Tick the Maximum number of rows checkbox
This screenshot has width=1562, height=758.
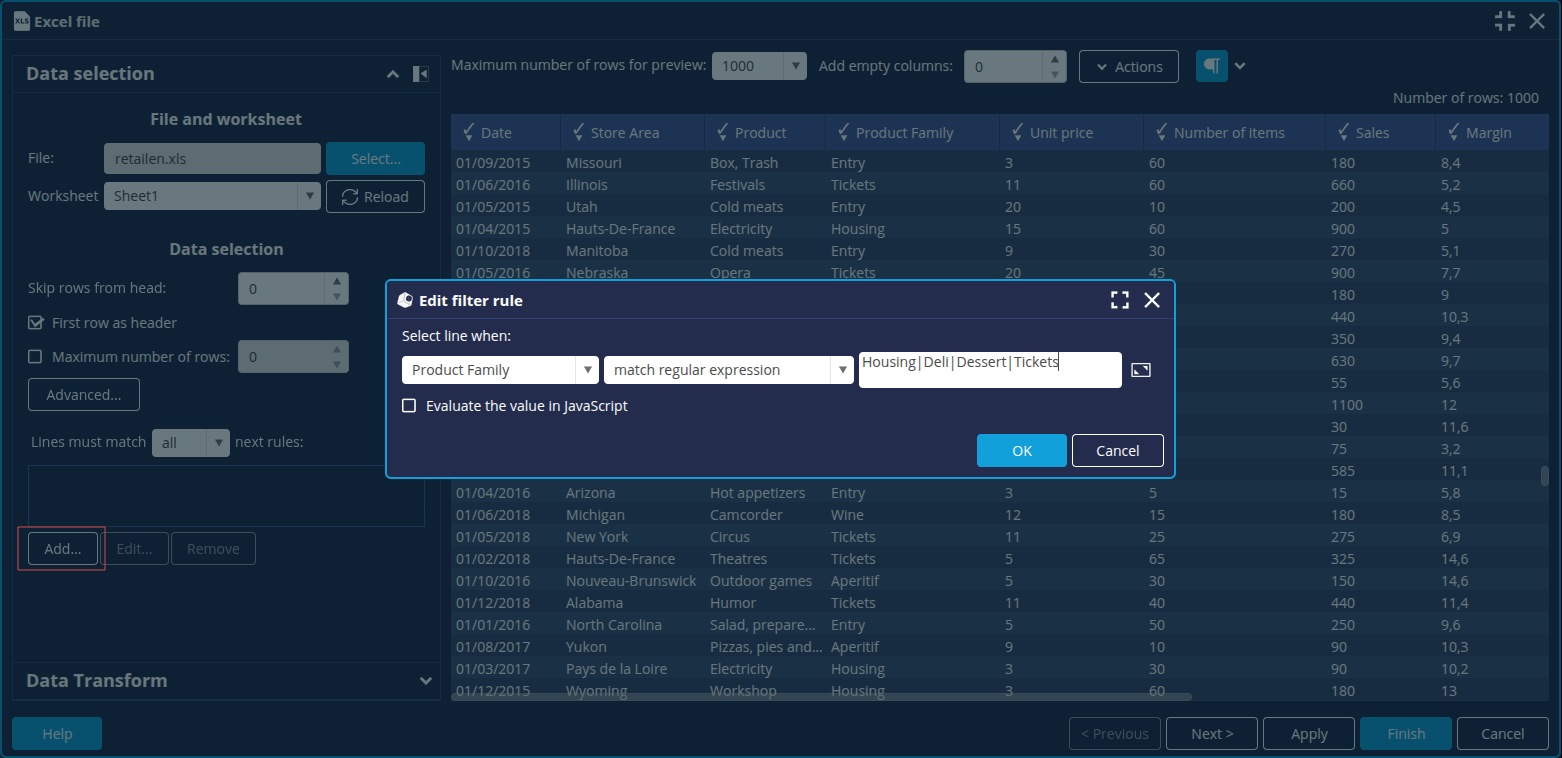(36, 357)
